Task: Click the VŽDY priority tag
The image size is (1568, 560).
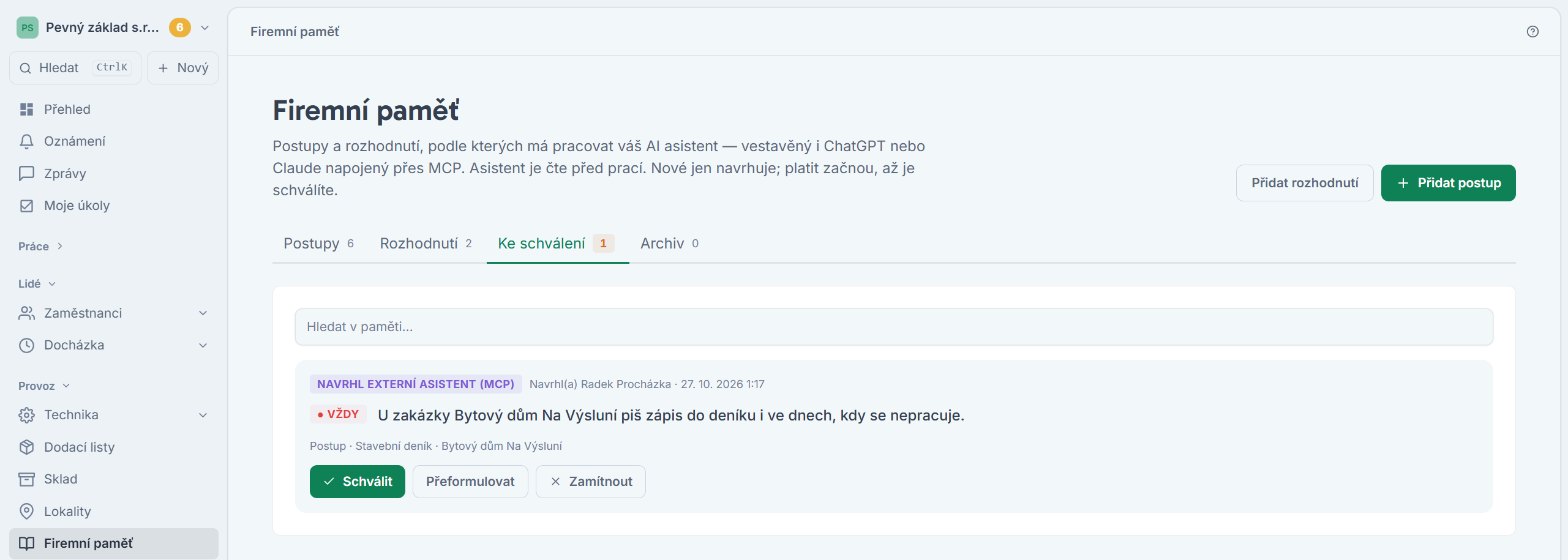Action: click(338, 414)
